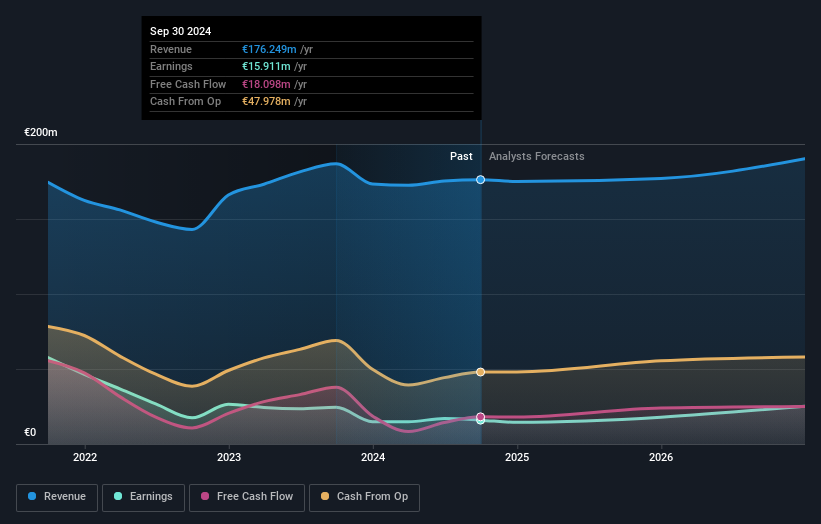Toggle the Earnings legend button

pos(143,497)
